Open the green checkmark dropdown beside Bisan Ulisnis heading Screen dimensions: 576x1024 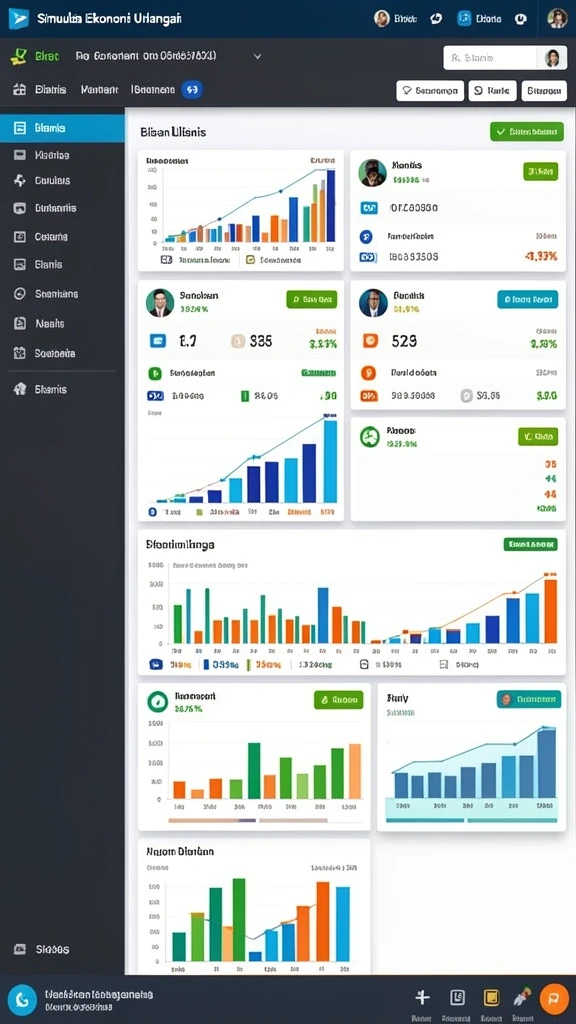click(526, 132)
